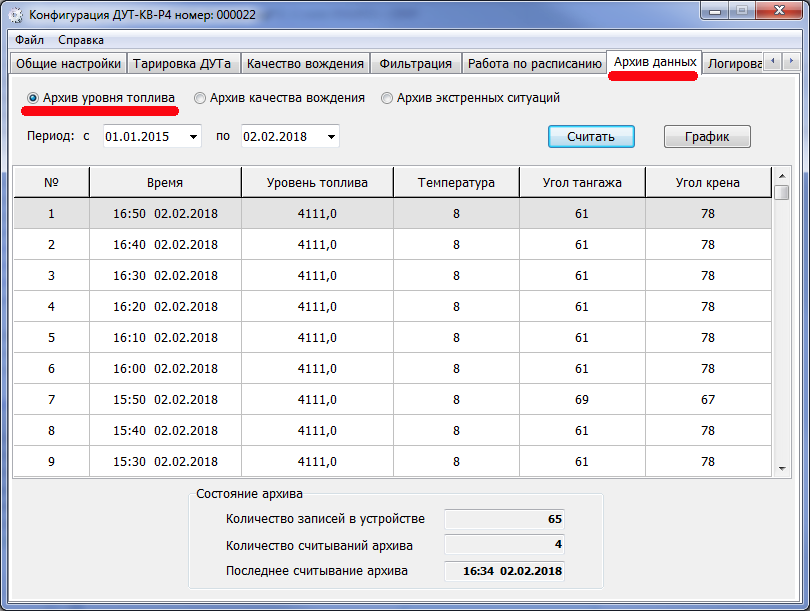Image resolution: width=810 pixels, height=611 pixels.
Task: Click the Время column header
Action: [x=165, y=182]
